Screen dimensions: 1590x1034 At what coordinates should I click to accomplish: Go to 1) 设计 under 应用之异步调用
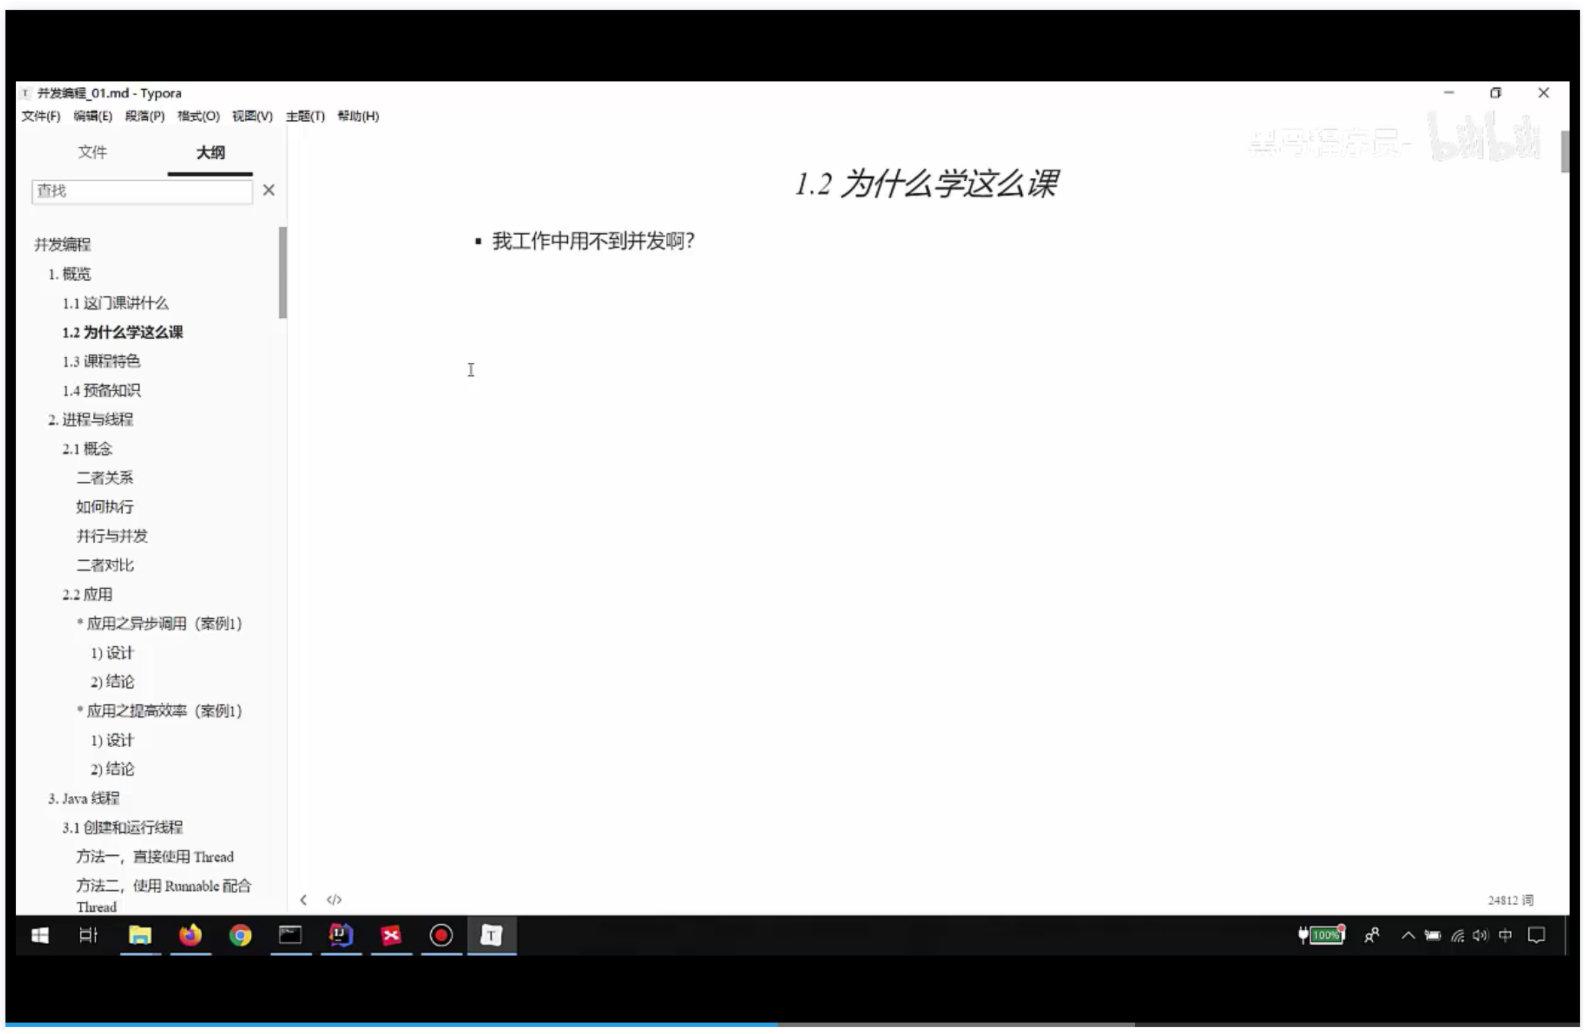point(113,655)
